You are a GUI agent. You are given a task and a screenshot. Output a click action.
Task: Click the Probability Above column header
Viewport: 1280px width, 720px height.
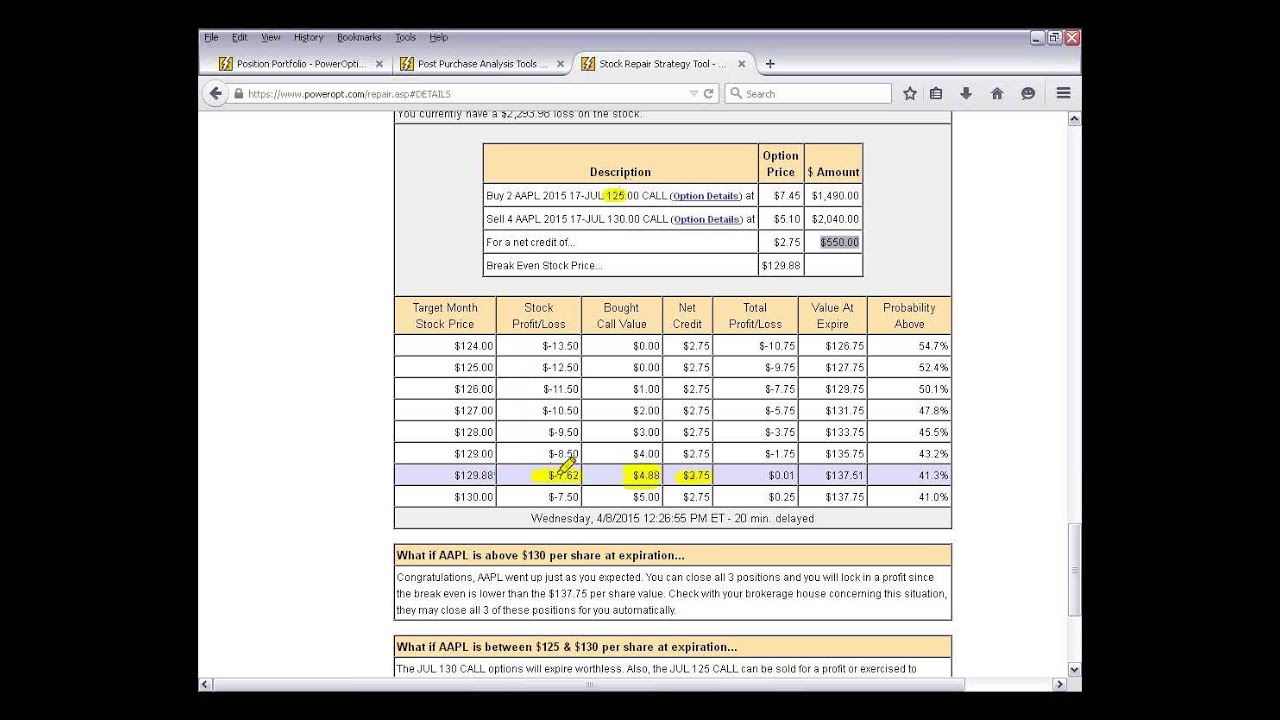909,316
